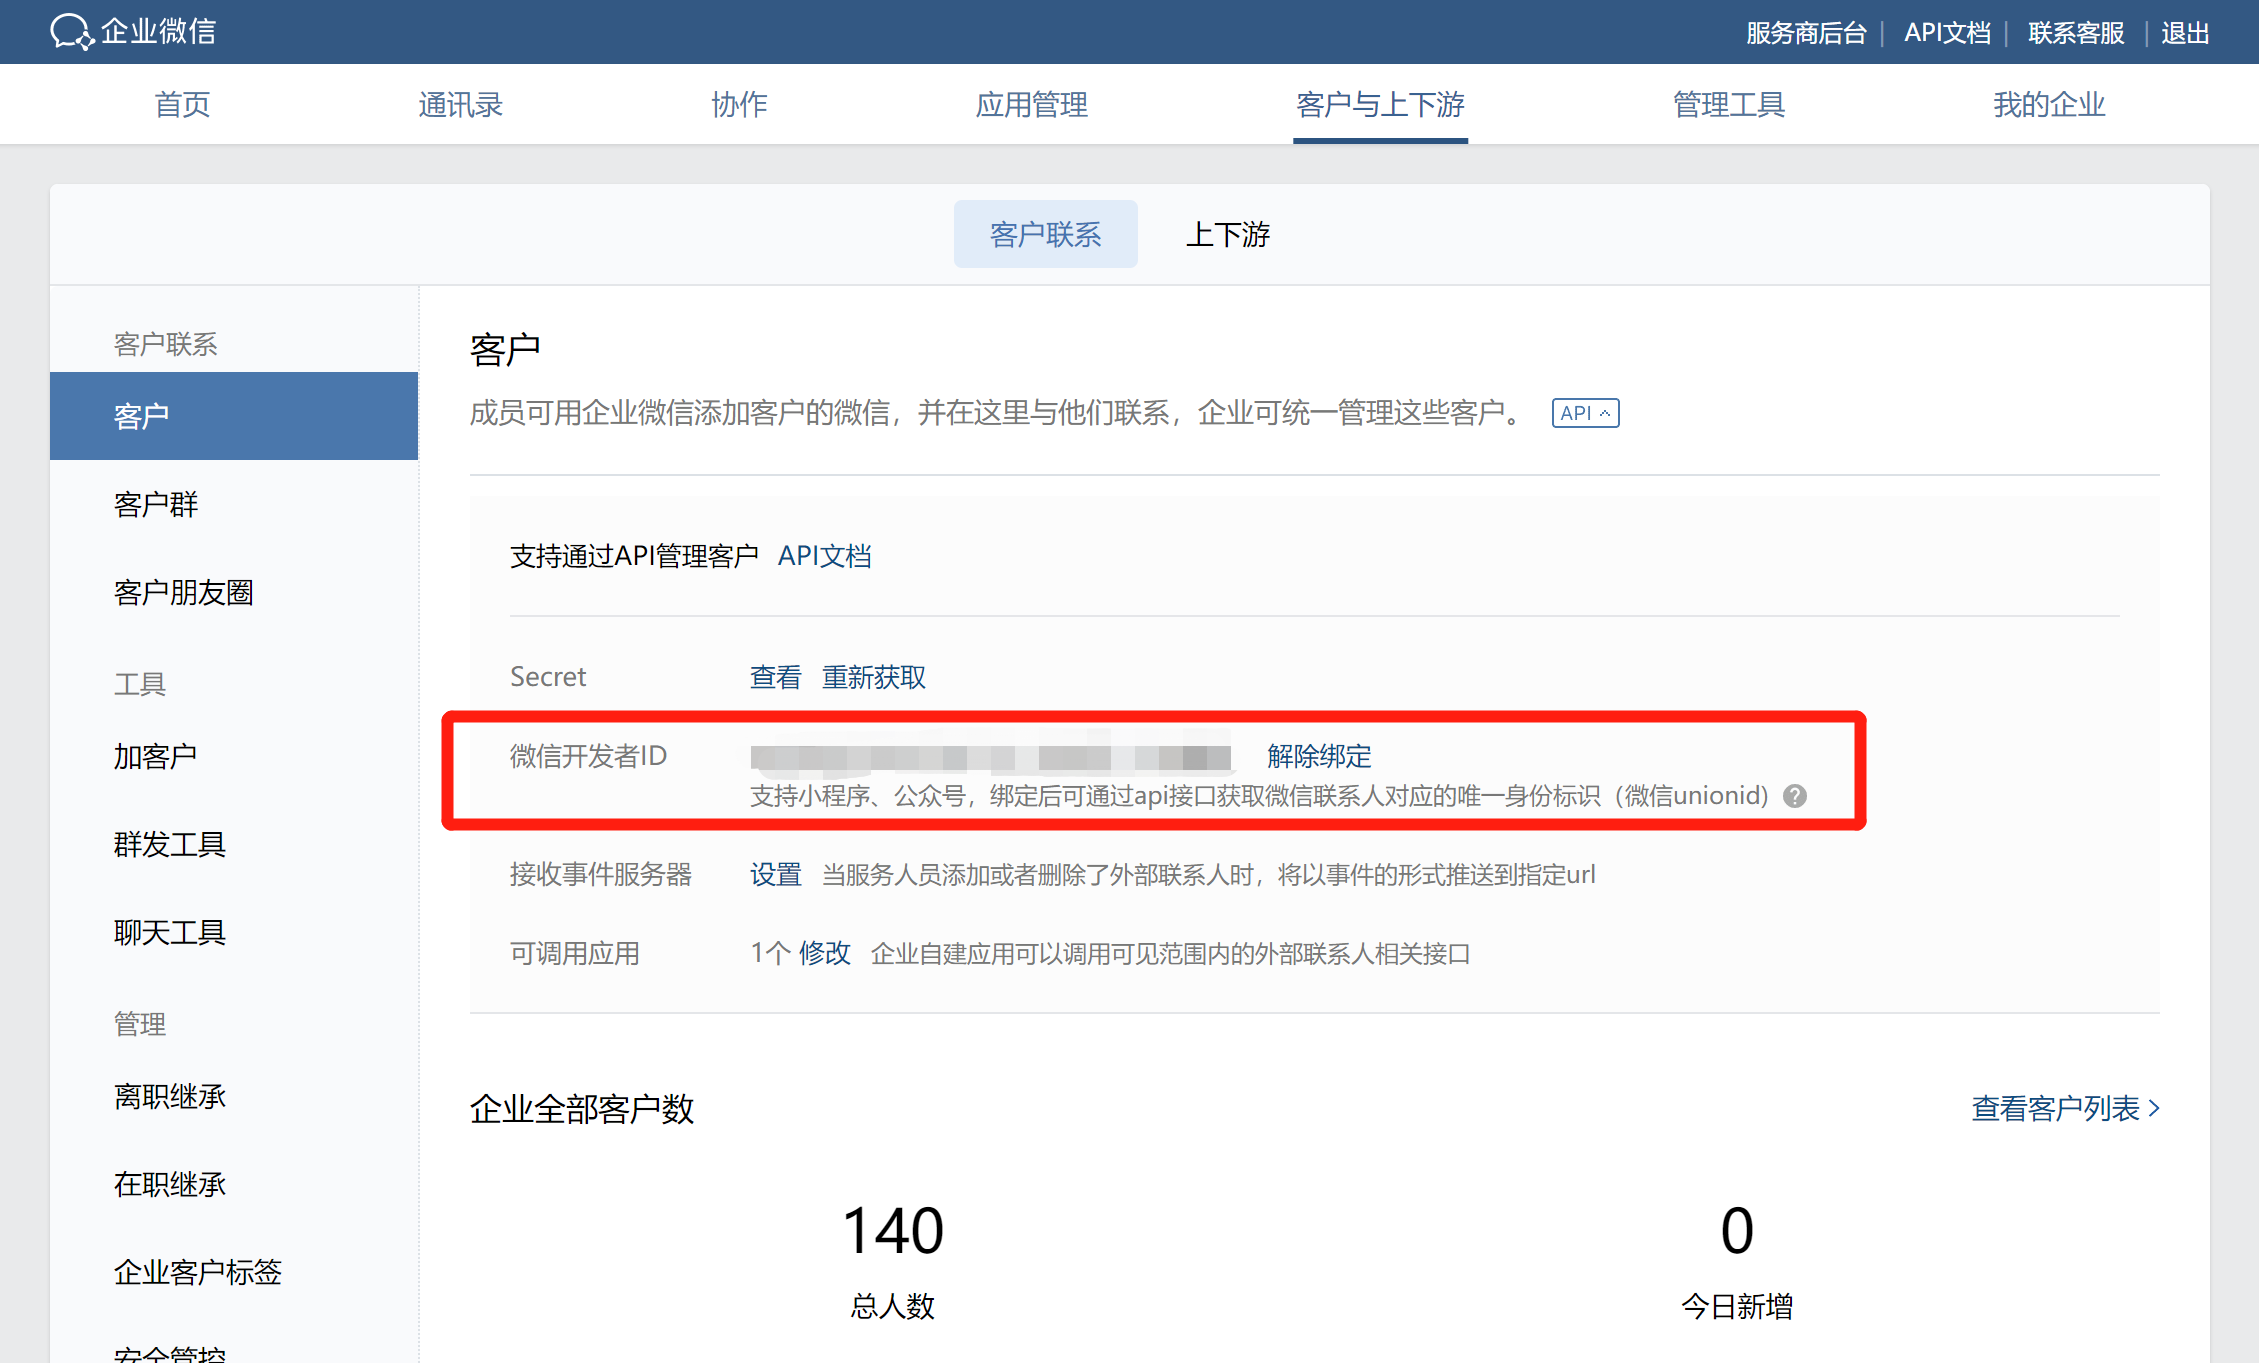Screen dimensions: 2259x1363
Task: Select the 客户联系 sub-tab
Action: click(x=1045, y=234)
